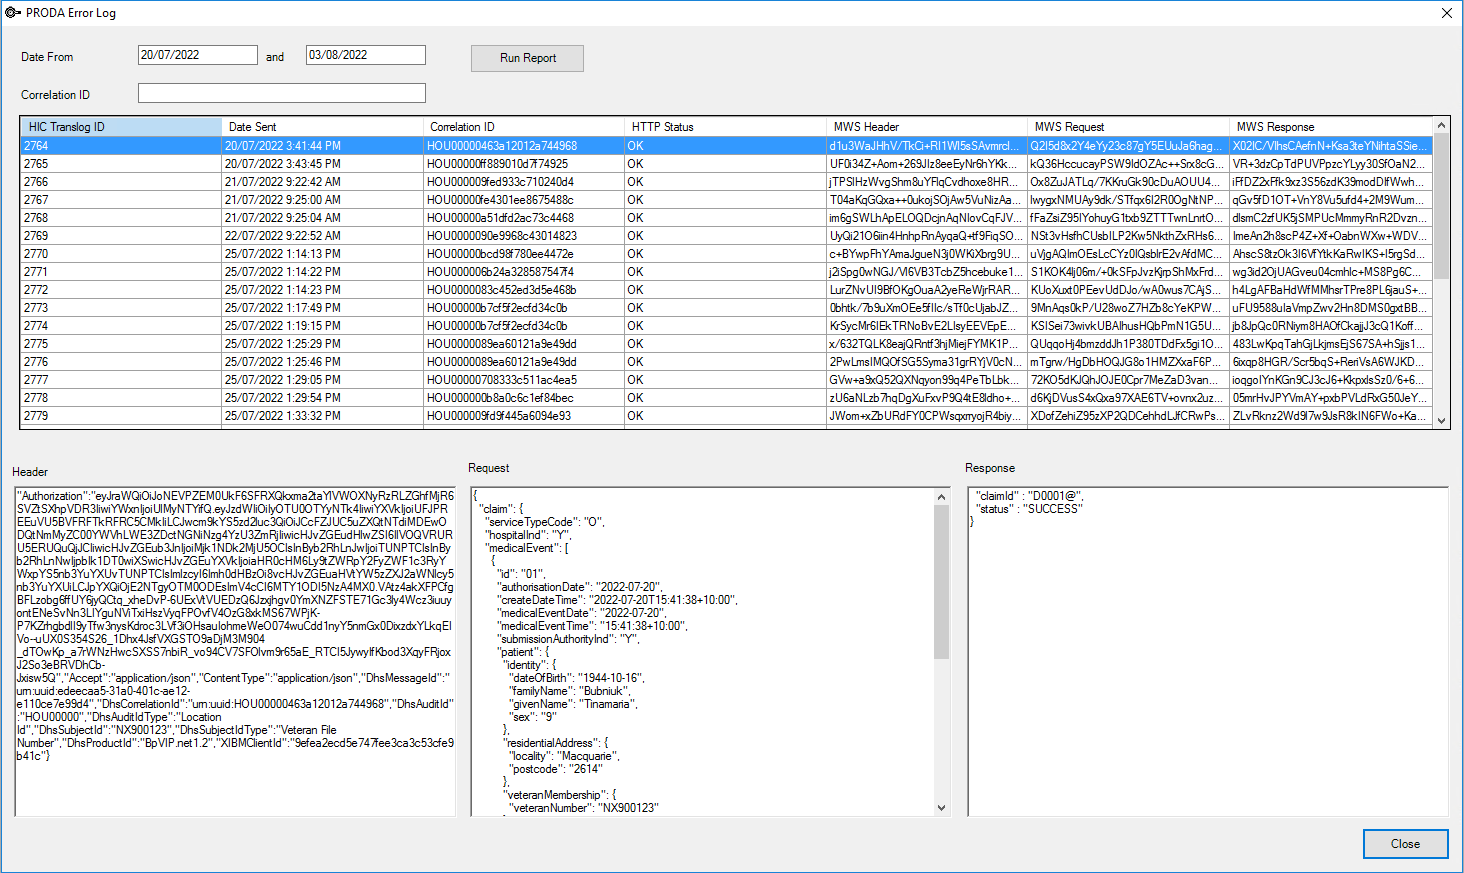Click the "status" : "SUCCESS" line in Response
Image resolution: width=1464 pixels, height=873 pixels.
coord(1029,509)
